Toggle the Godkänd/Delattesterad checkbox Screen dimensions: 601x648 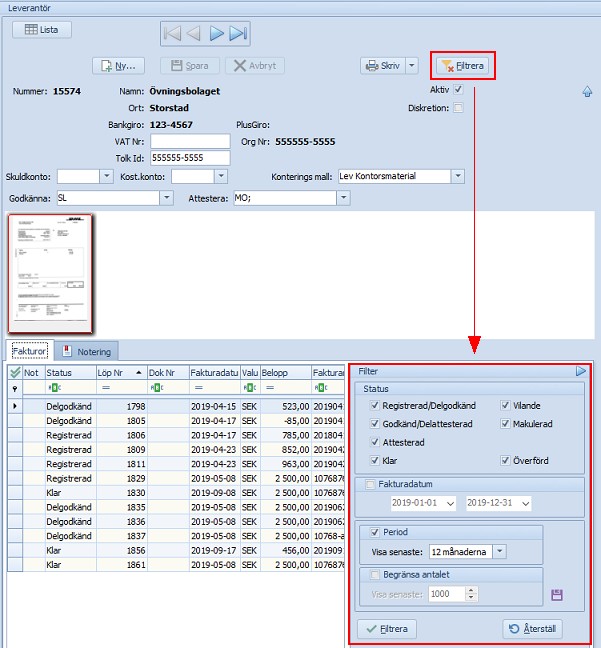click(x=374, y=423)
